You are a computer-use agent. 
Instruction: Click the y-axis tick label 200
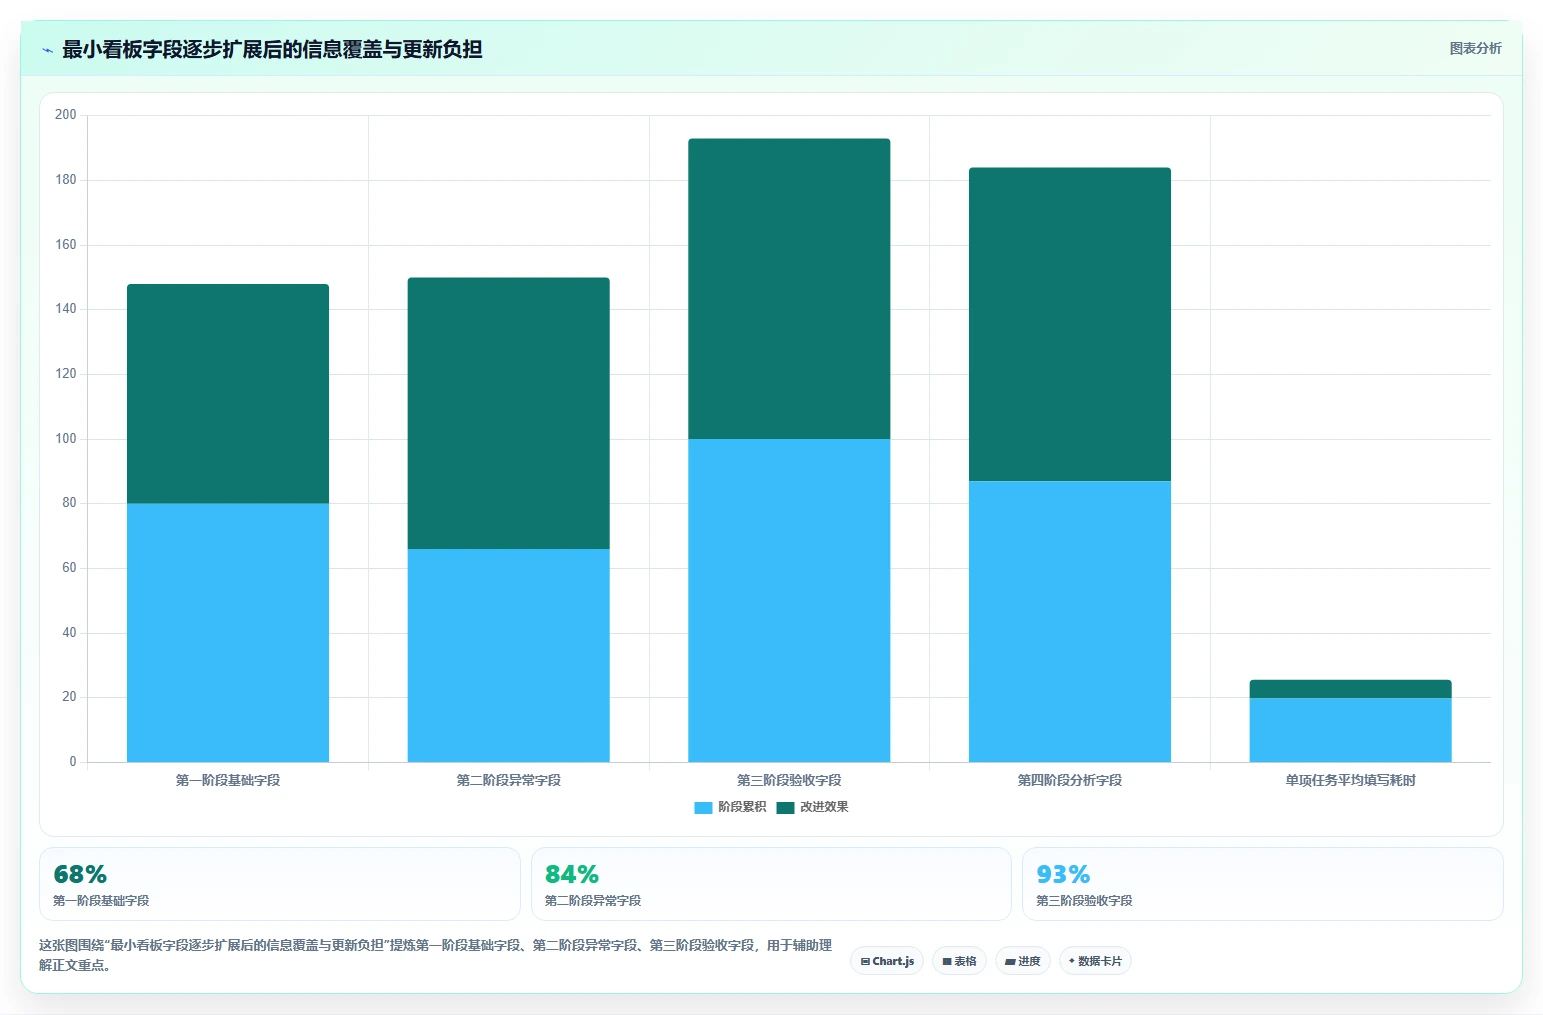click(66, 115)
